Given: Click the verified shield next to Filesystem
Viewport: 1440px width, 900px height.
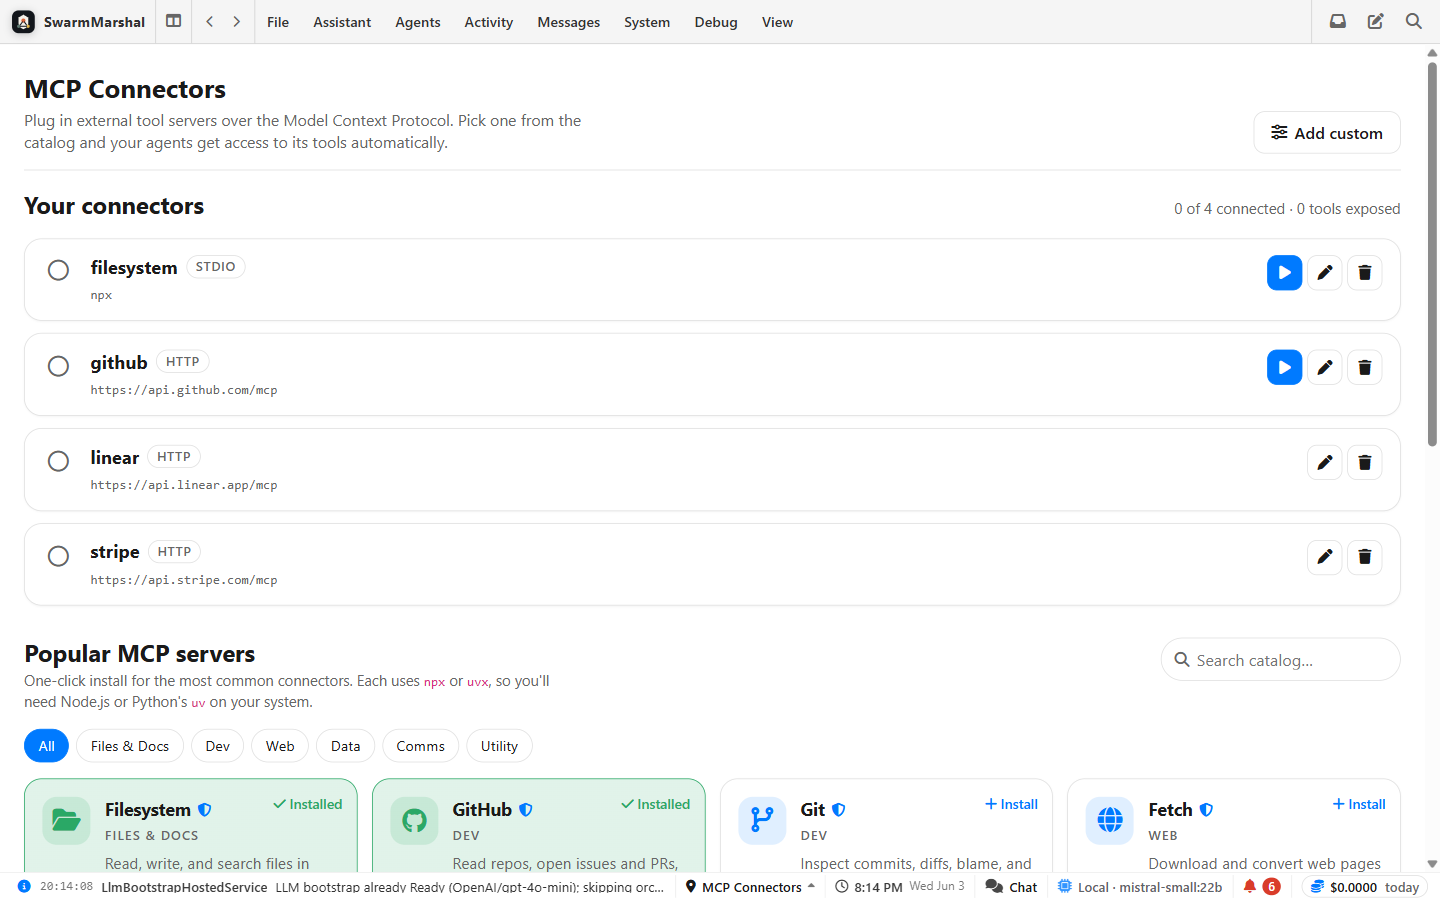Looking at the screenshot, I should pos(205,810).
